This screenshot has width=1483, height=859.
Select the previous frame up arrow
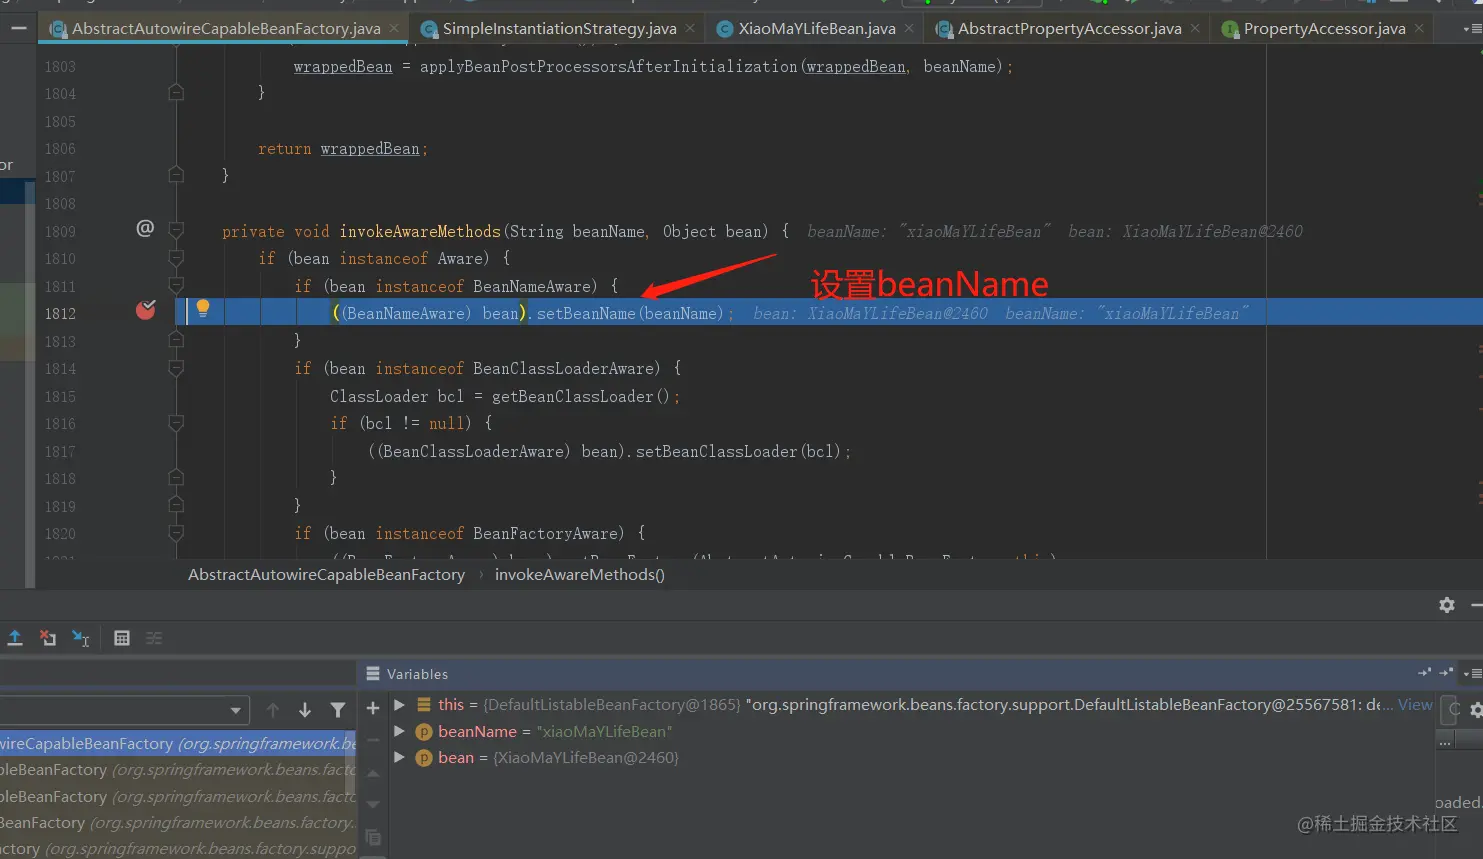click(272, 710)
